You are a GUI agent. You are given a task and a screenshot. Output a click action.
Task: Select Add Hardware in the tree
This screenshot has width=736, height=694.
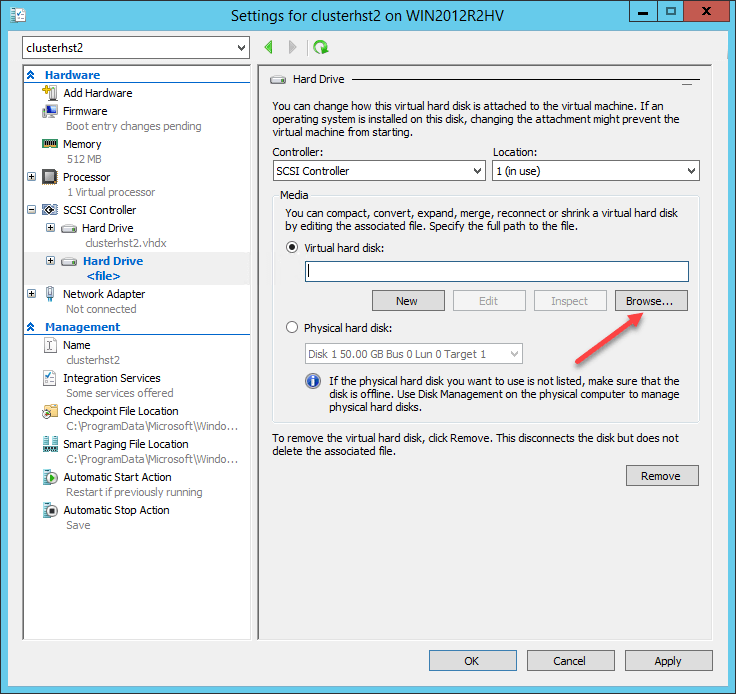pyautogui.click(x=98, y=93)
